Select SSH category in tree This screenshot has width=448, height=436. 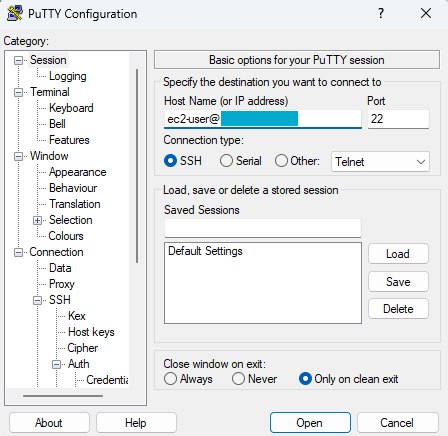pyautogui.click(x=60, y=300)
